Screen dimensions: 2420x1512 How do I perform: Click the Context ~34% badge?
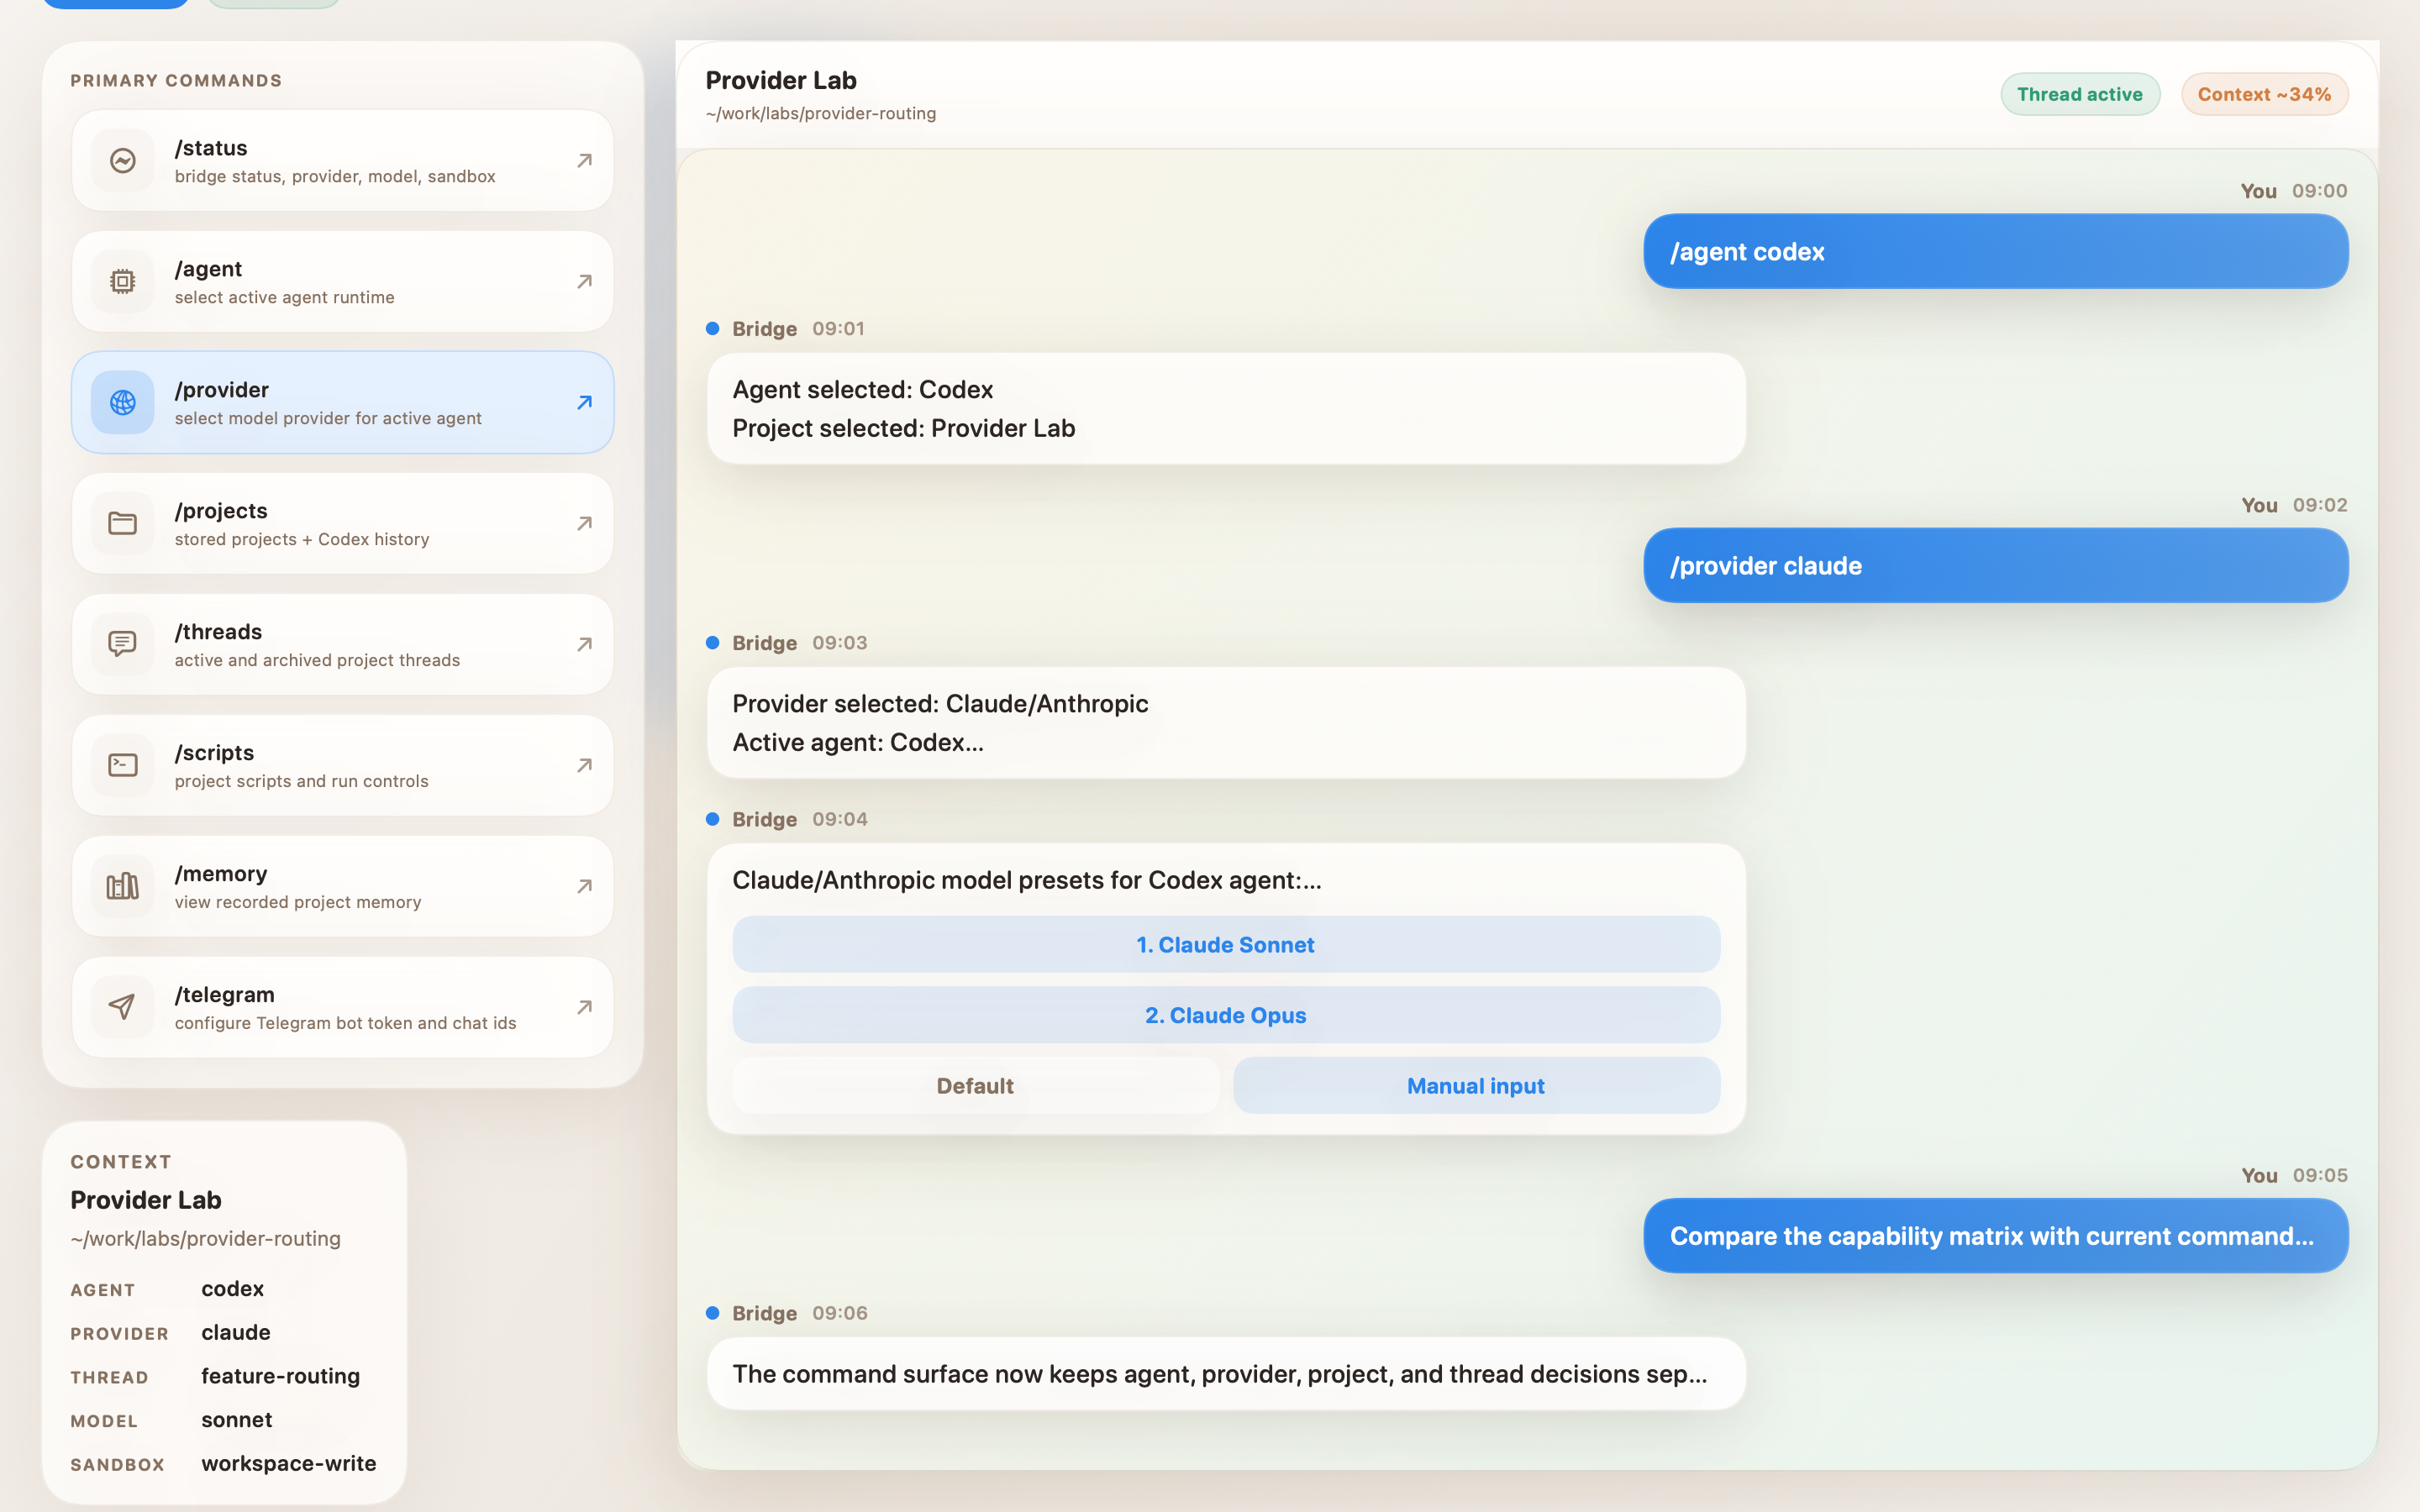[x=2264, y=94]
